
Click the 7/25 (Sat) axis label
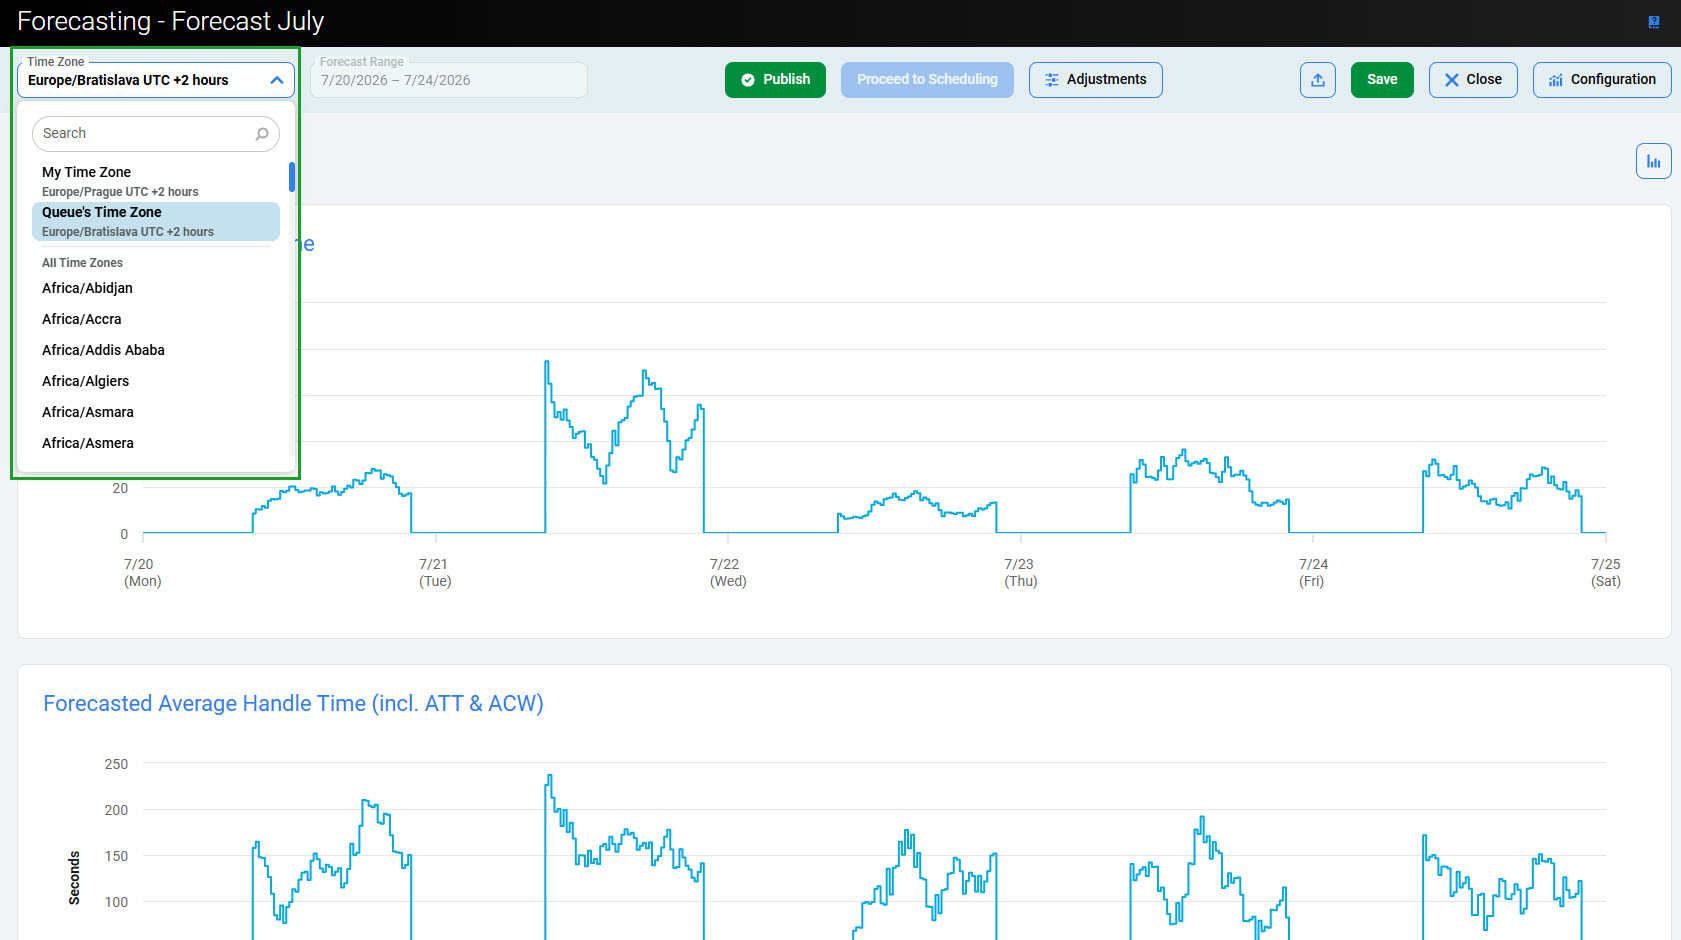click(1606, 573)
